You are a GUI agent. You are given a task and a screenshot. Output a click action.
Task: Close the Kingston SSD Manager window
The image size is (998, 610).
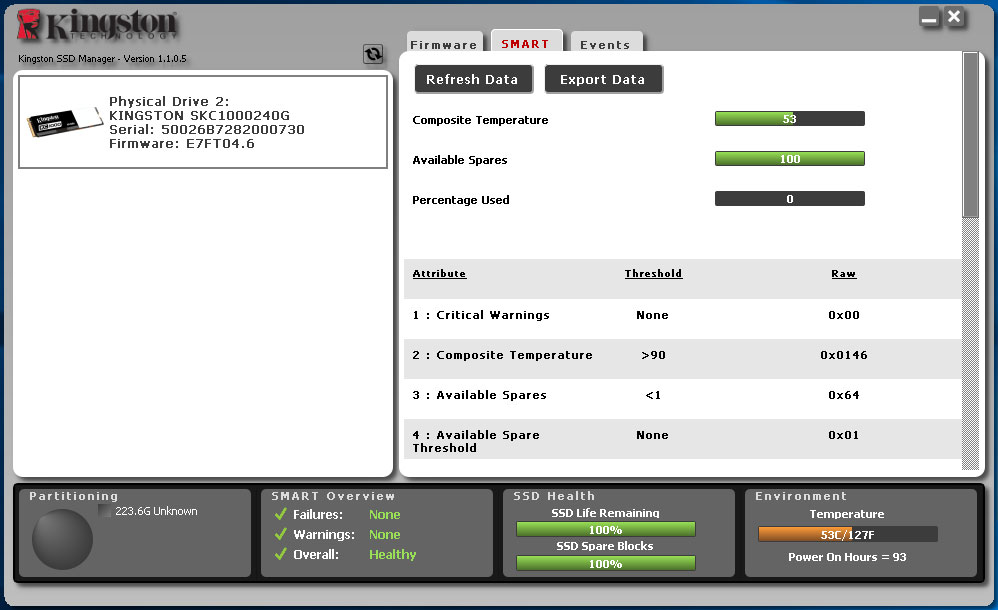(x=954, y=17)
